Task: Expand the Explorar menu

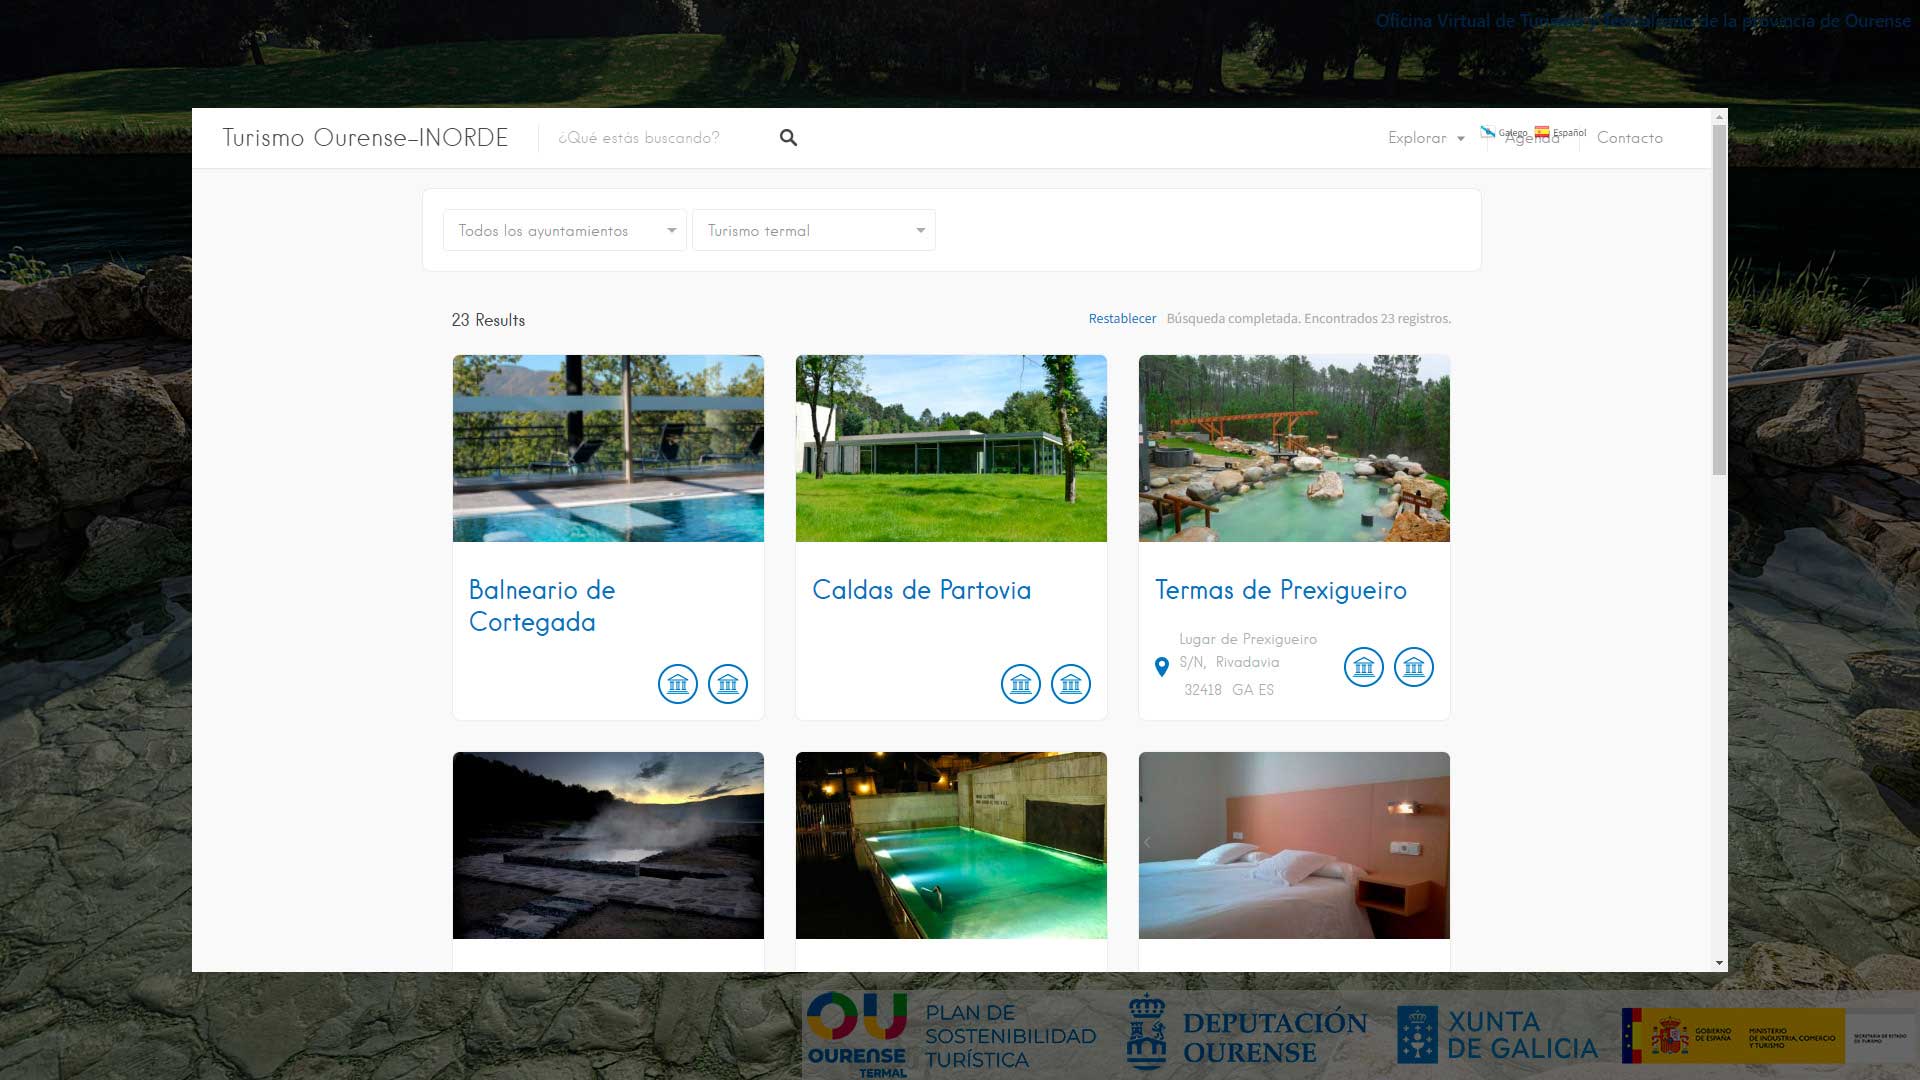Action: pos(1425,138)
